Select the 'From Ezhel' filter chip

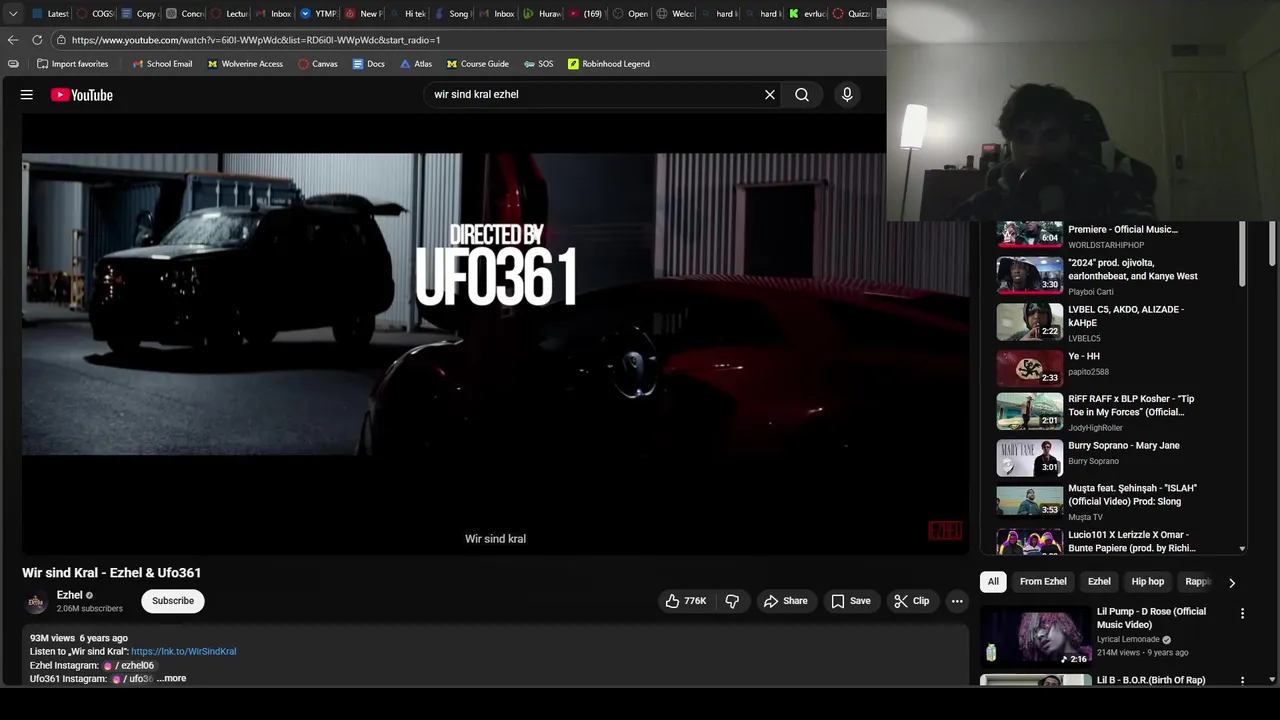point(1043,582)
